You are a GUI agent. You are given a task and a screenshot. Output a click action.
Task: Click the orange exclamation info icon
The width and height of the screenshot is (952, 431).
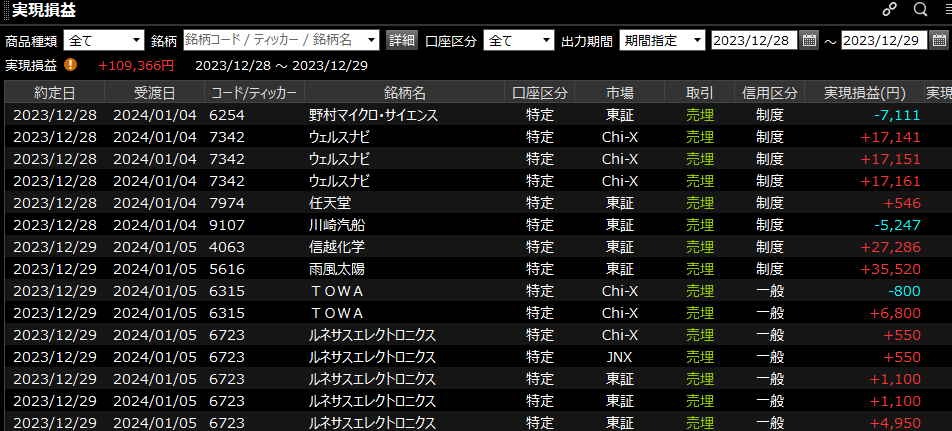[x=70, y=64]
